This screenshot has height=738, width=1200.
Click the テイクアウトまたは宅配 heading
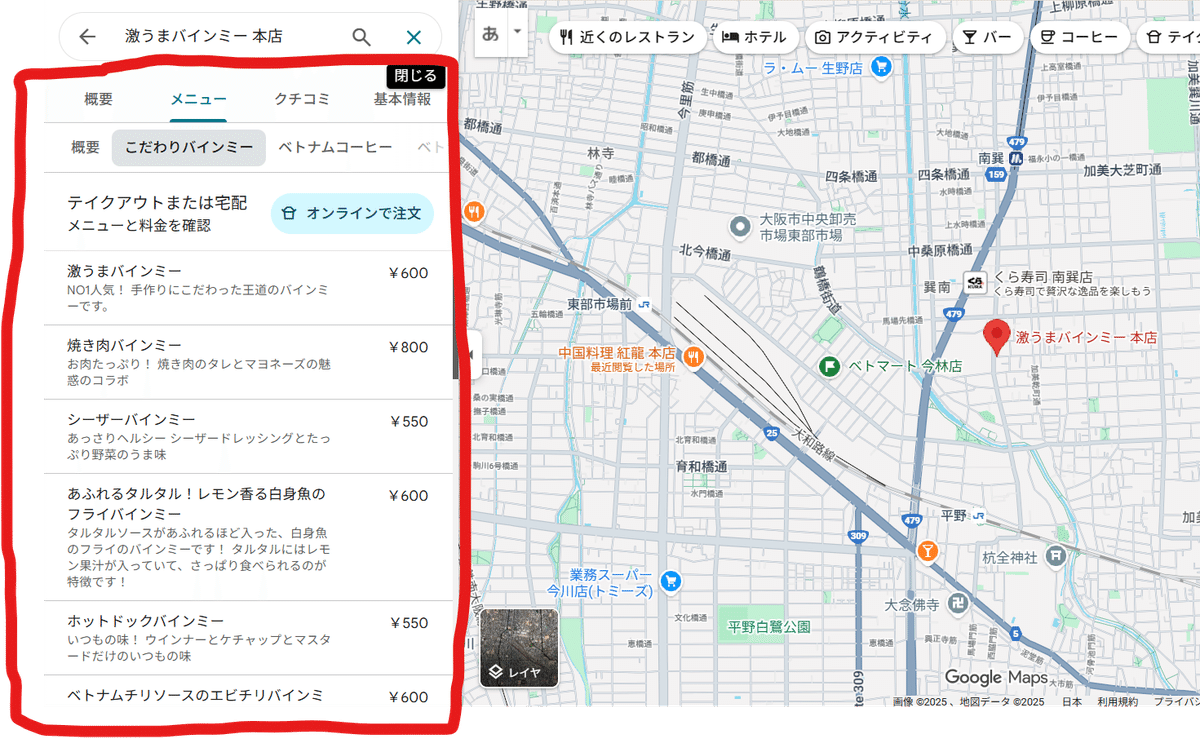click(157, 202)
